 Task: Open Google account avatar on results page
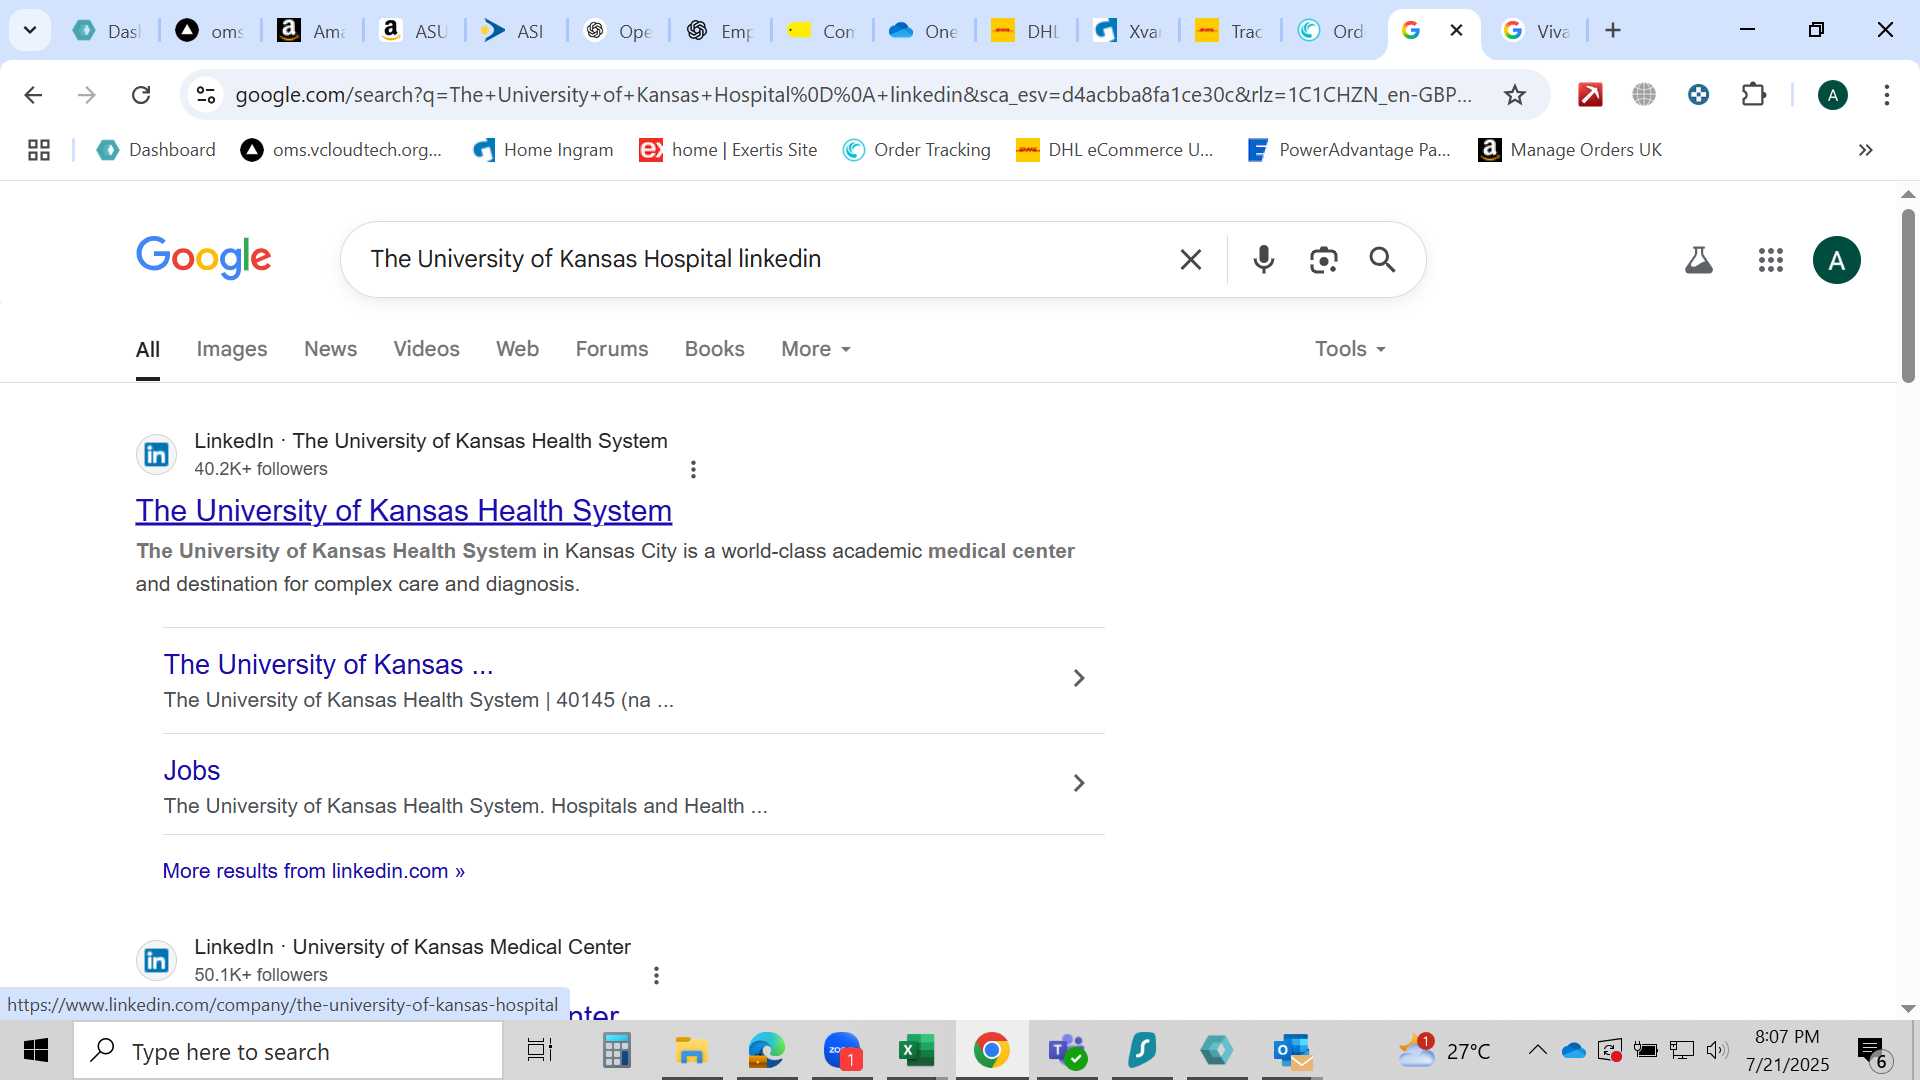[1836, 260]
